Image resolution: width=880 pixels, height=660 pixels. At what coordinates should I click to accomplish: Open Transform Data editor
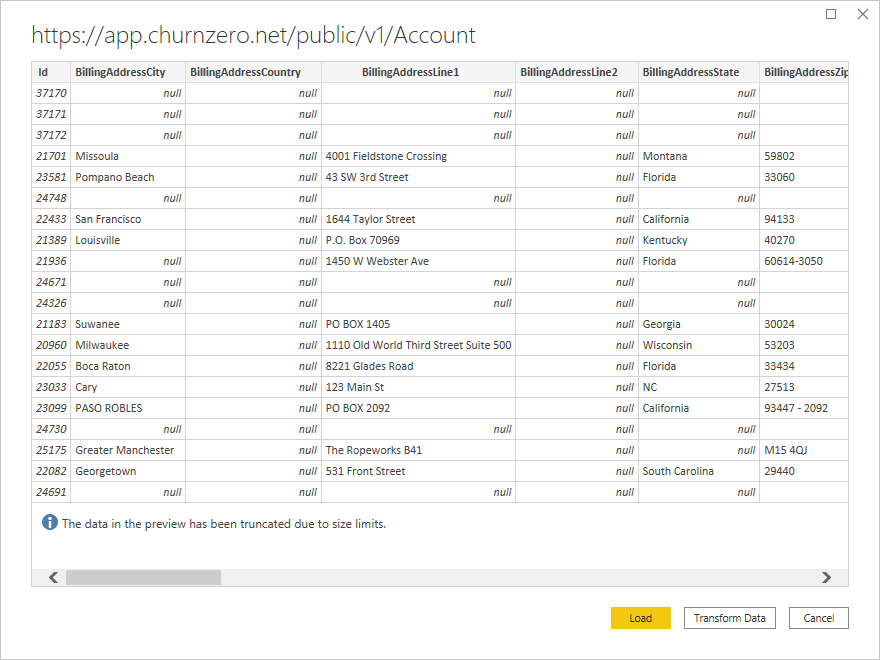[730, 618]
